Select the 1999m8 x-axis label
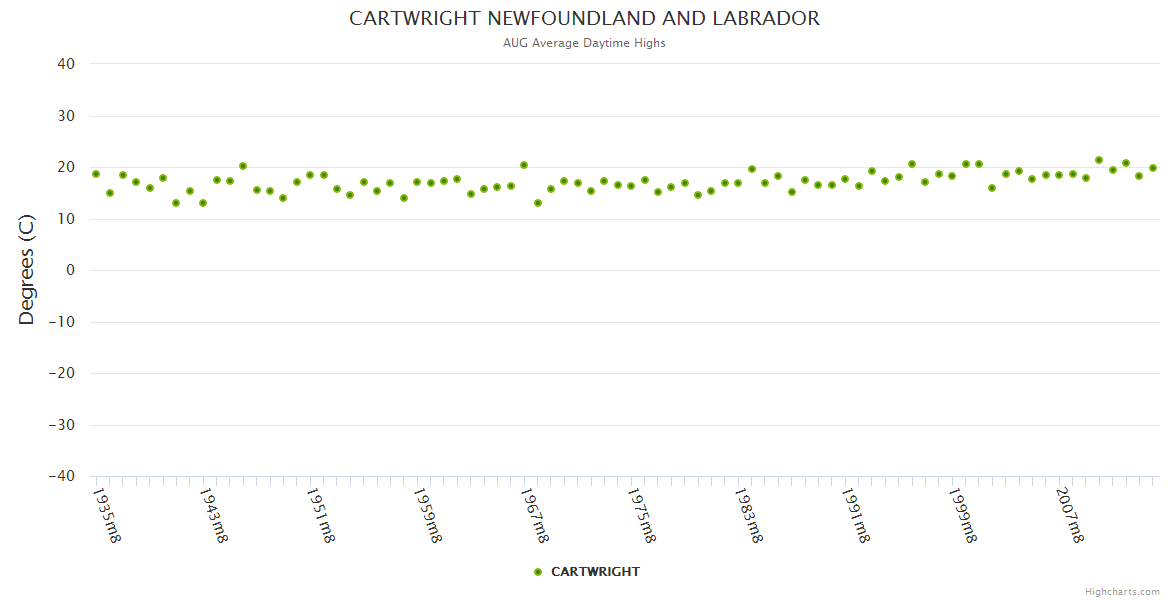 tap(963, 515)
